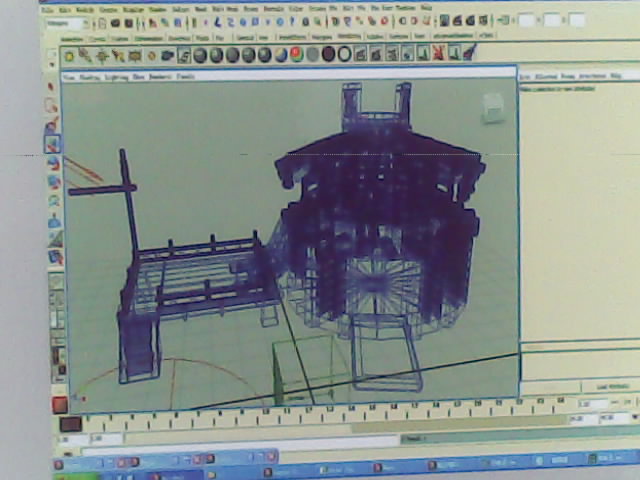Open the viewport Show menu

139,77
